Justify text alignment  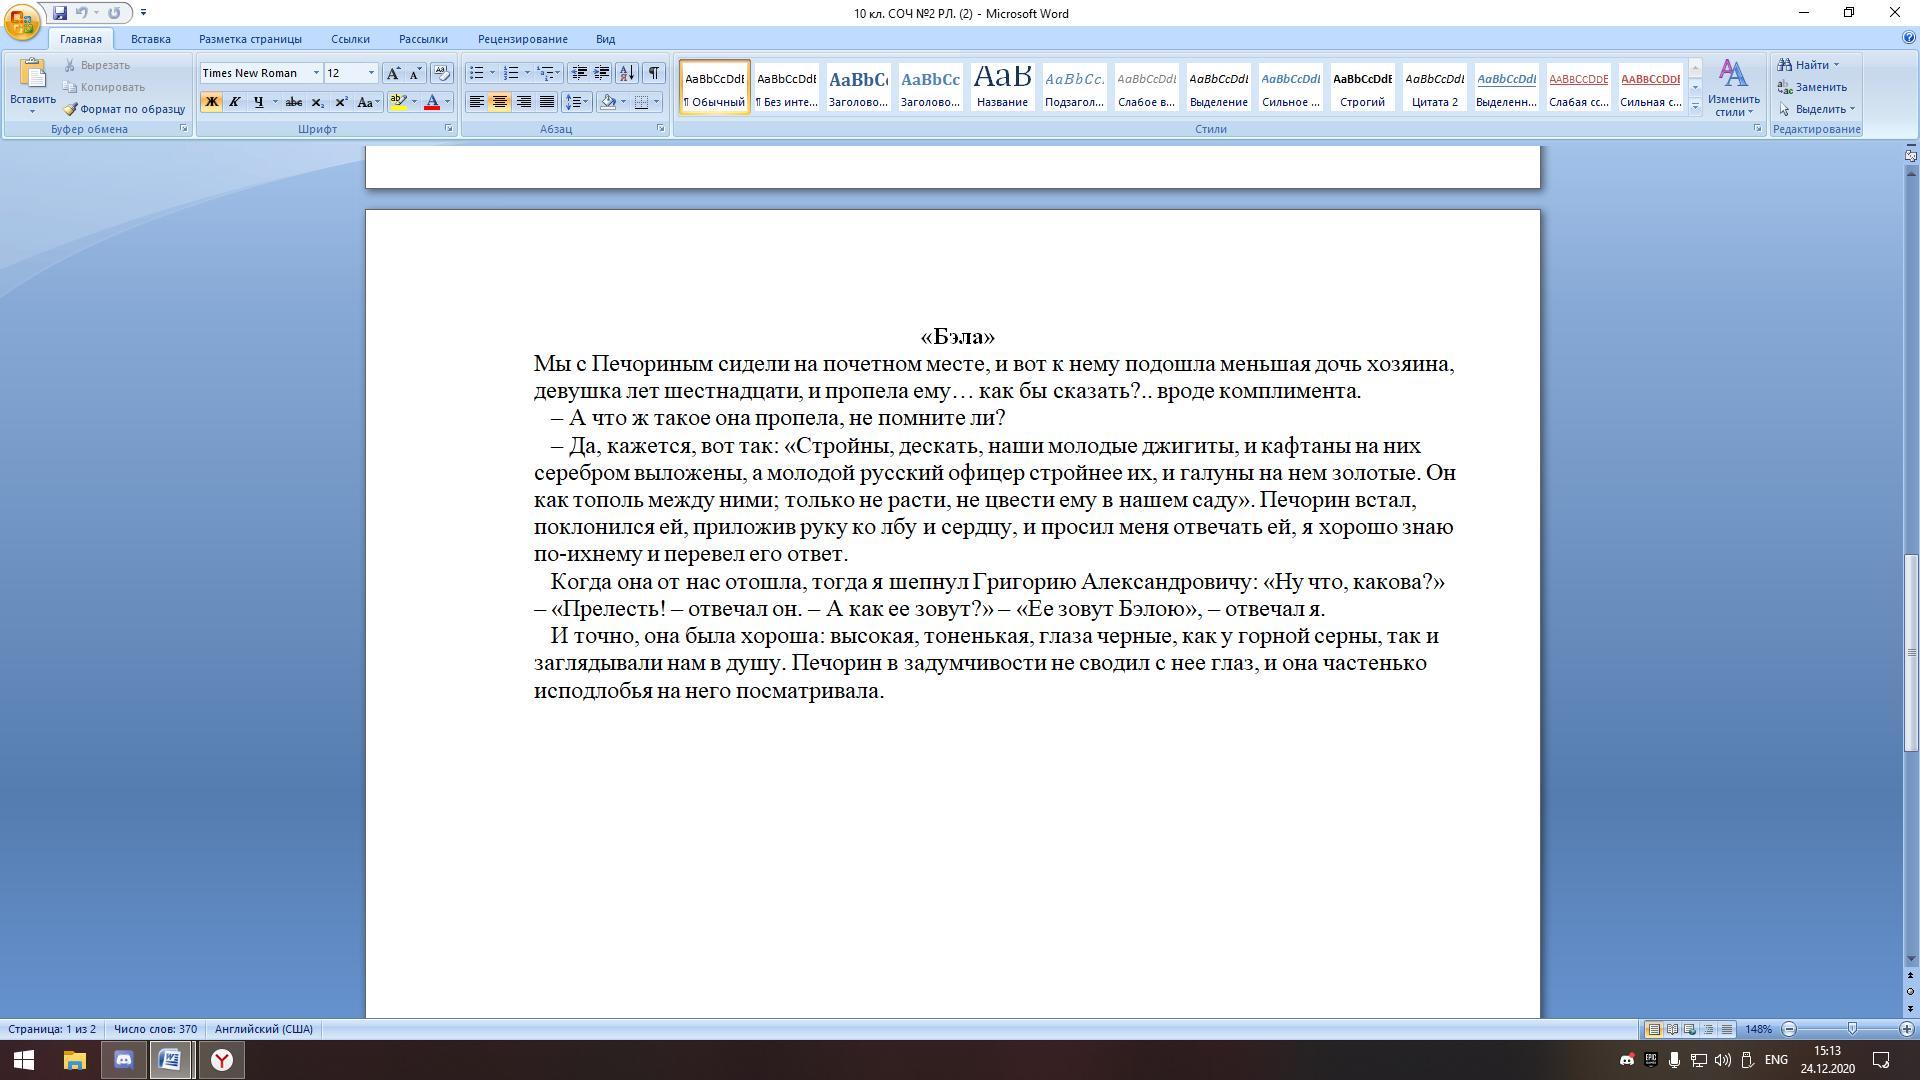pyautogui.click(x=546, y=102)
